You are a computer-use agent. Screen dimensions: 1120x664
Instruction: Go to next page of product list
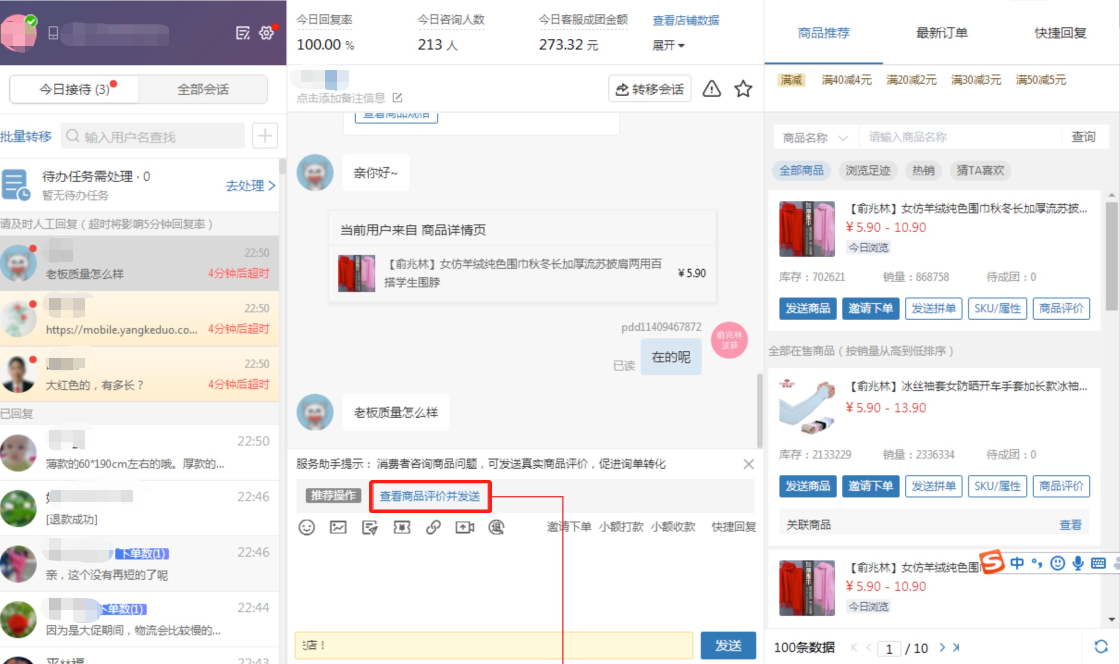click(x=941, y=648)
